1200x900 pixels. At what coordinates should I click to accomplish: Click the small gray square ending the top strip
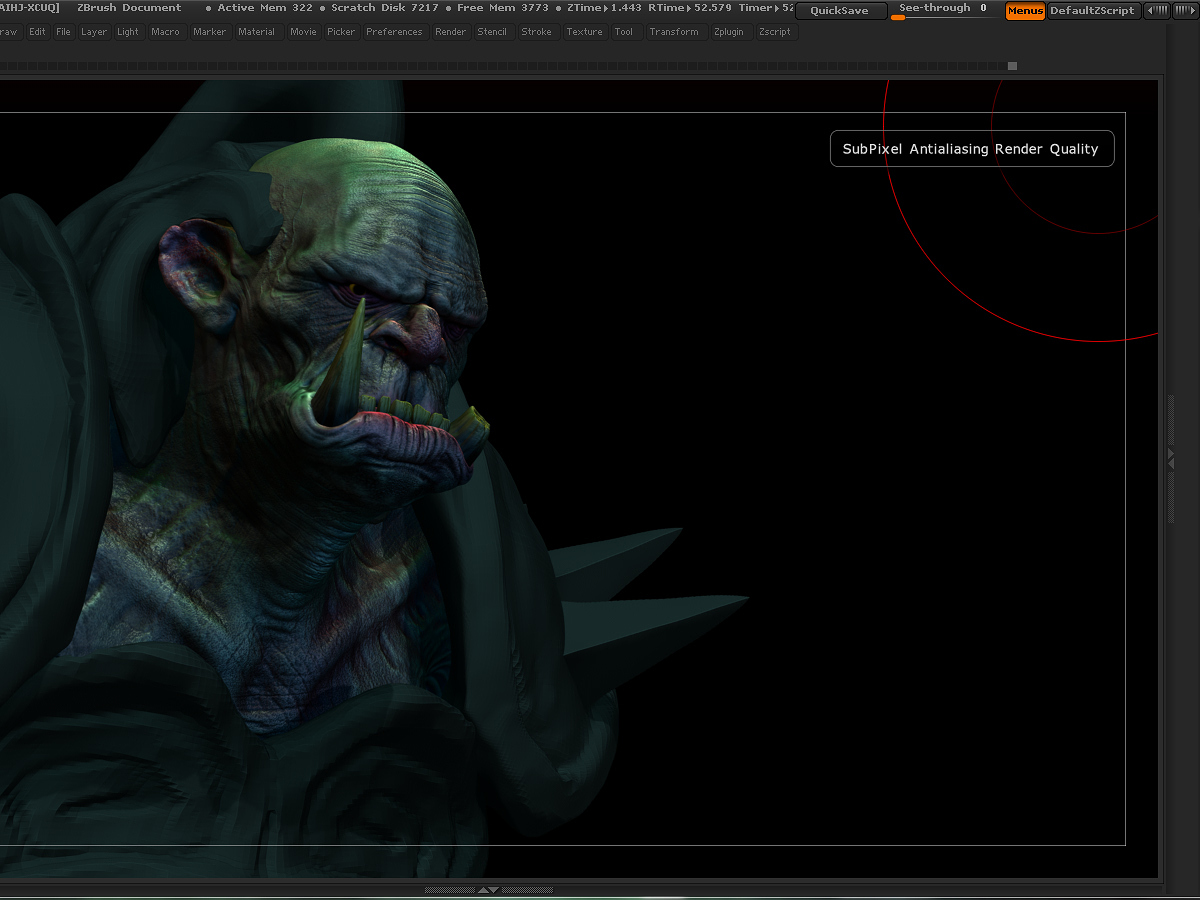[1012, 66]
